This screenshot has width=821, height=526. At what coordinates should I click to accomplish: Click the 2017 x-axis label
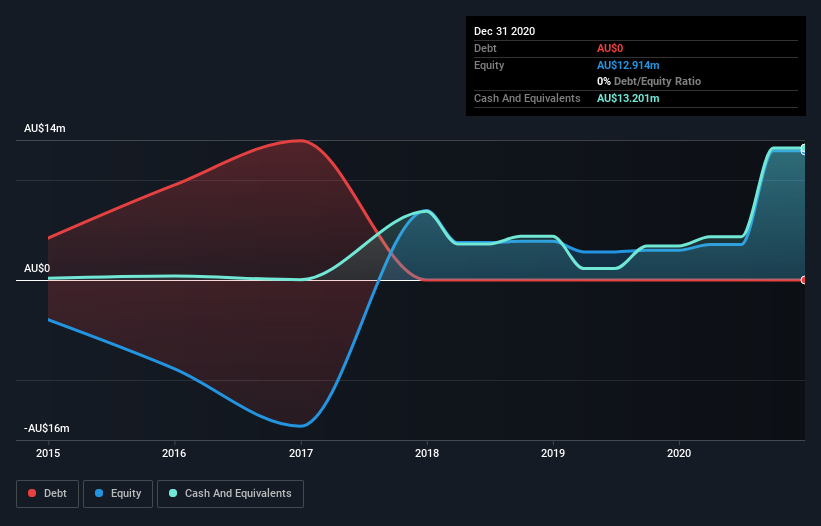click(301, 453)
